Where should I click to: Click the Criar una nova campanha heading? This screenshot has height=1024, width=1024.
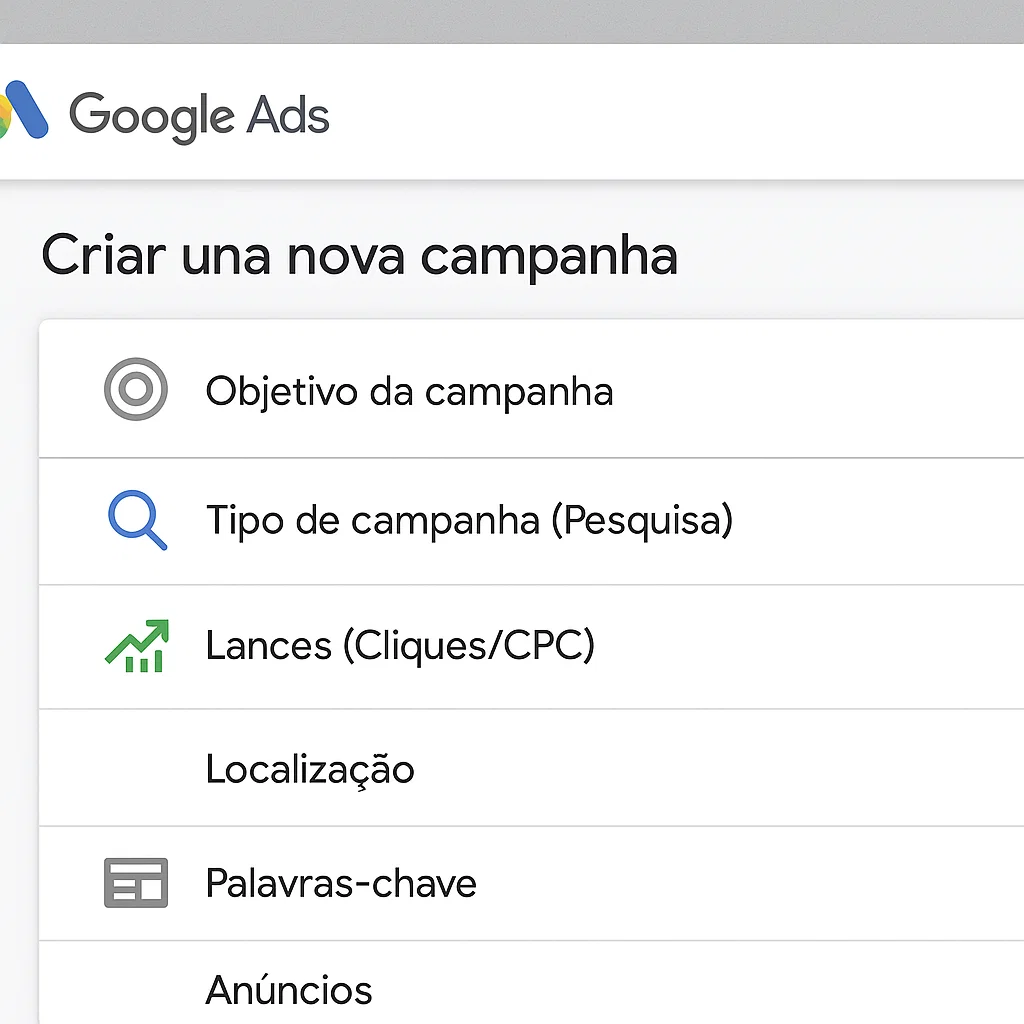coord(360,256)
